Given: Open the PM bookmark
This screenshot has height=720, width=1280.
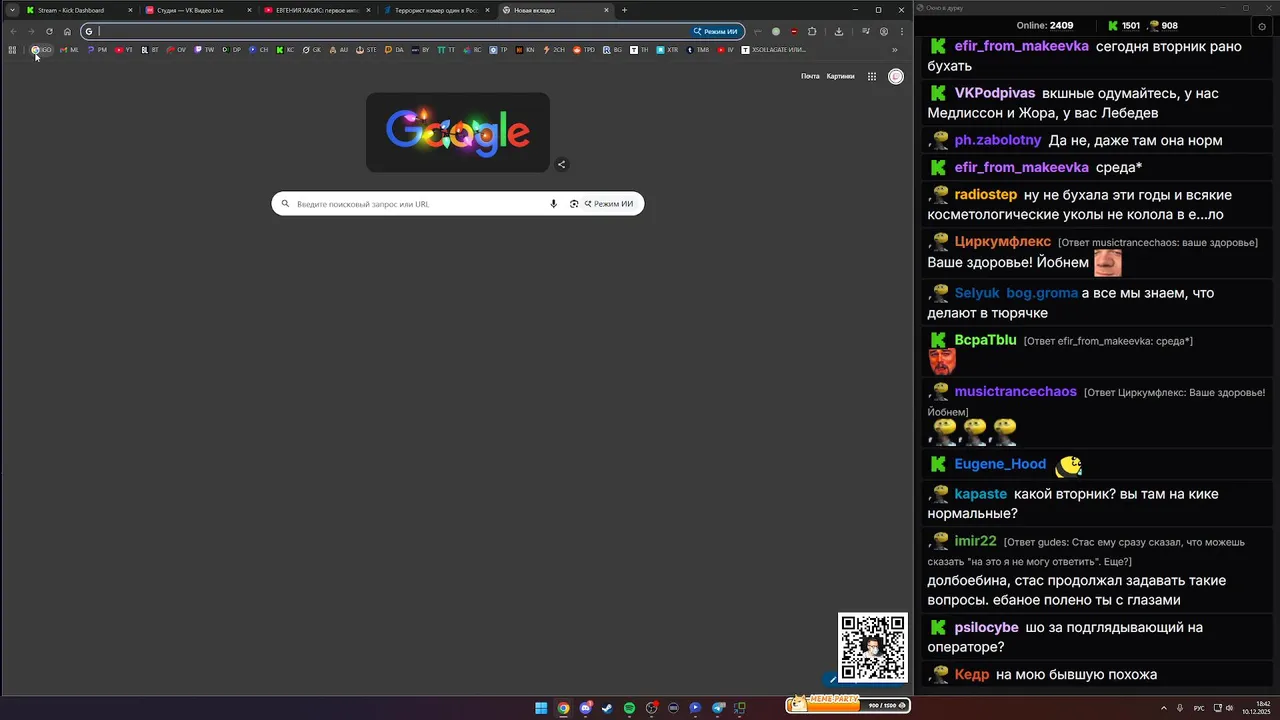Looking at the screenshot, I should 97,49.
